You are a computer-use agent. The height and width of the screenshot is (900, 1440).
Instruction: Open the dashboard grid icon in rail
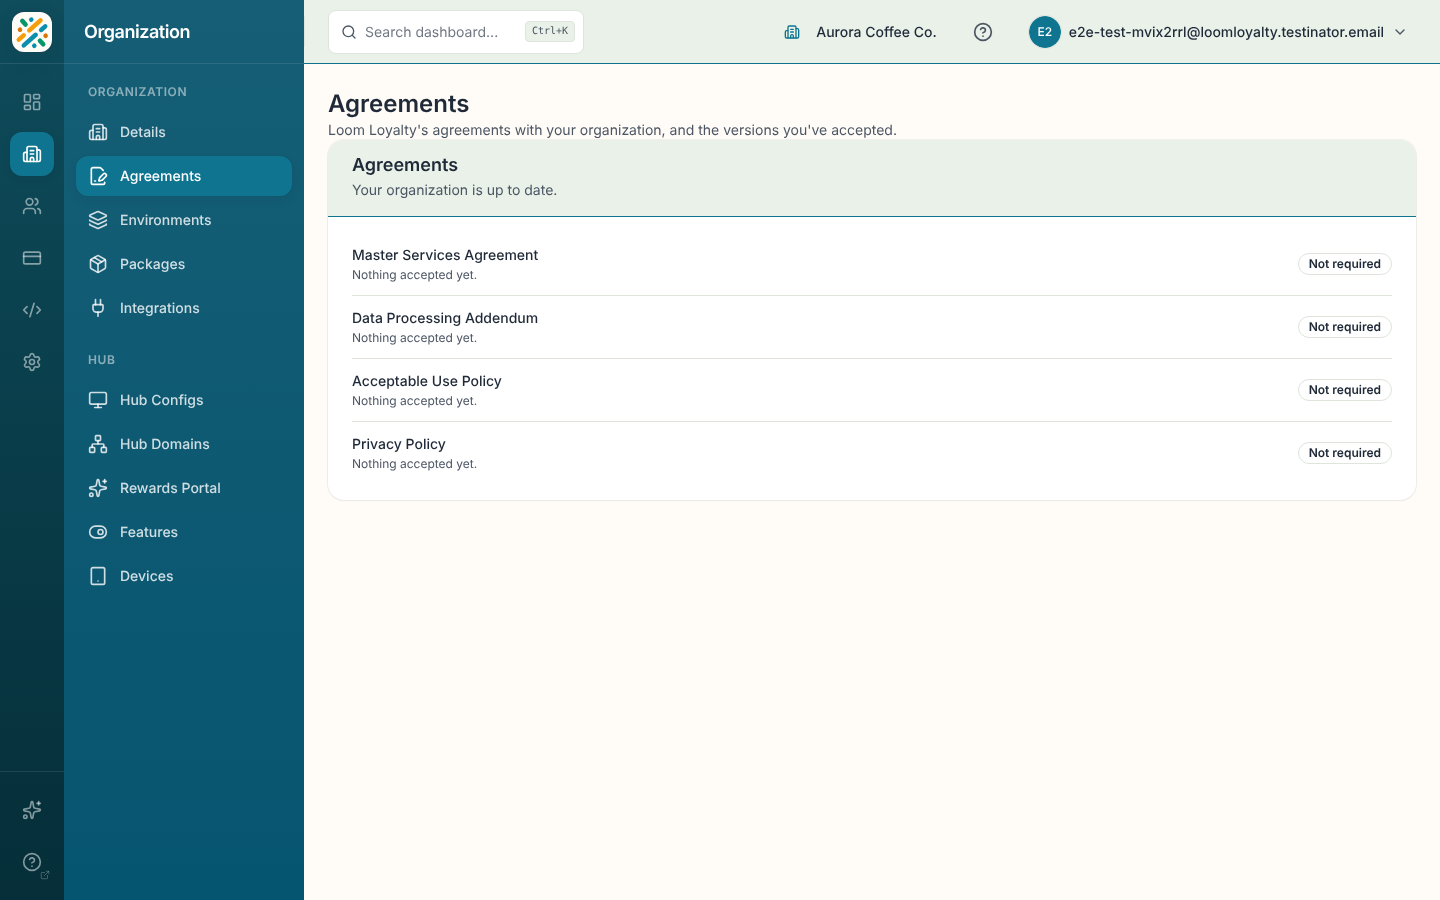(x=32, y=102)
